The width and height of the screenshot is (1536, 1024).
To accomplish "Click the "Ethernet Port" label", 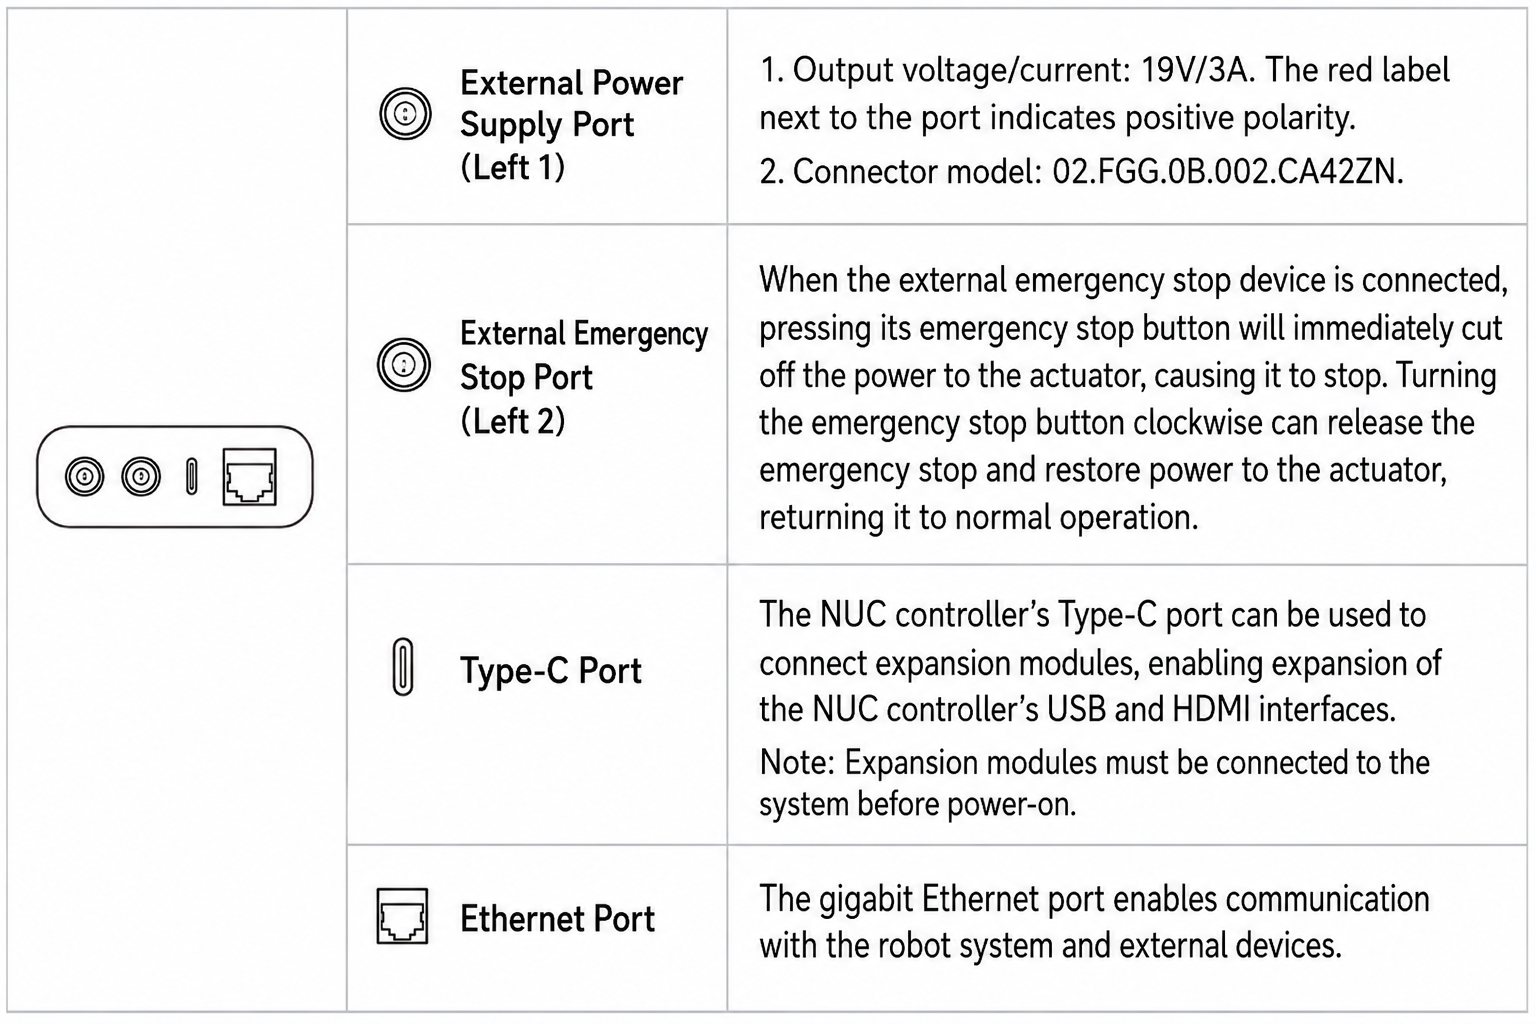I will (557, 918).
